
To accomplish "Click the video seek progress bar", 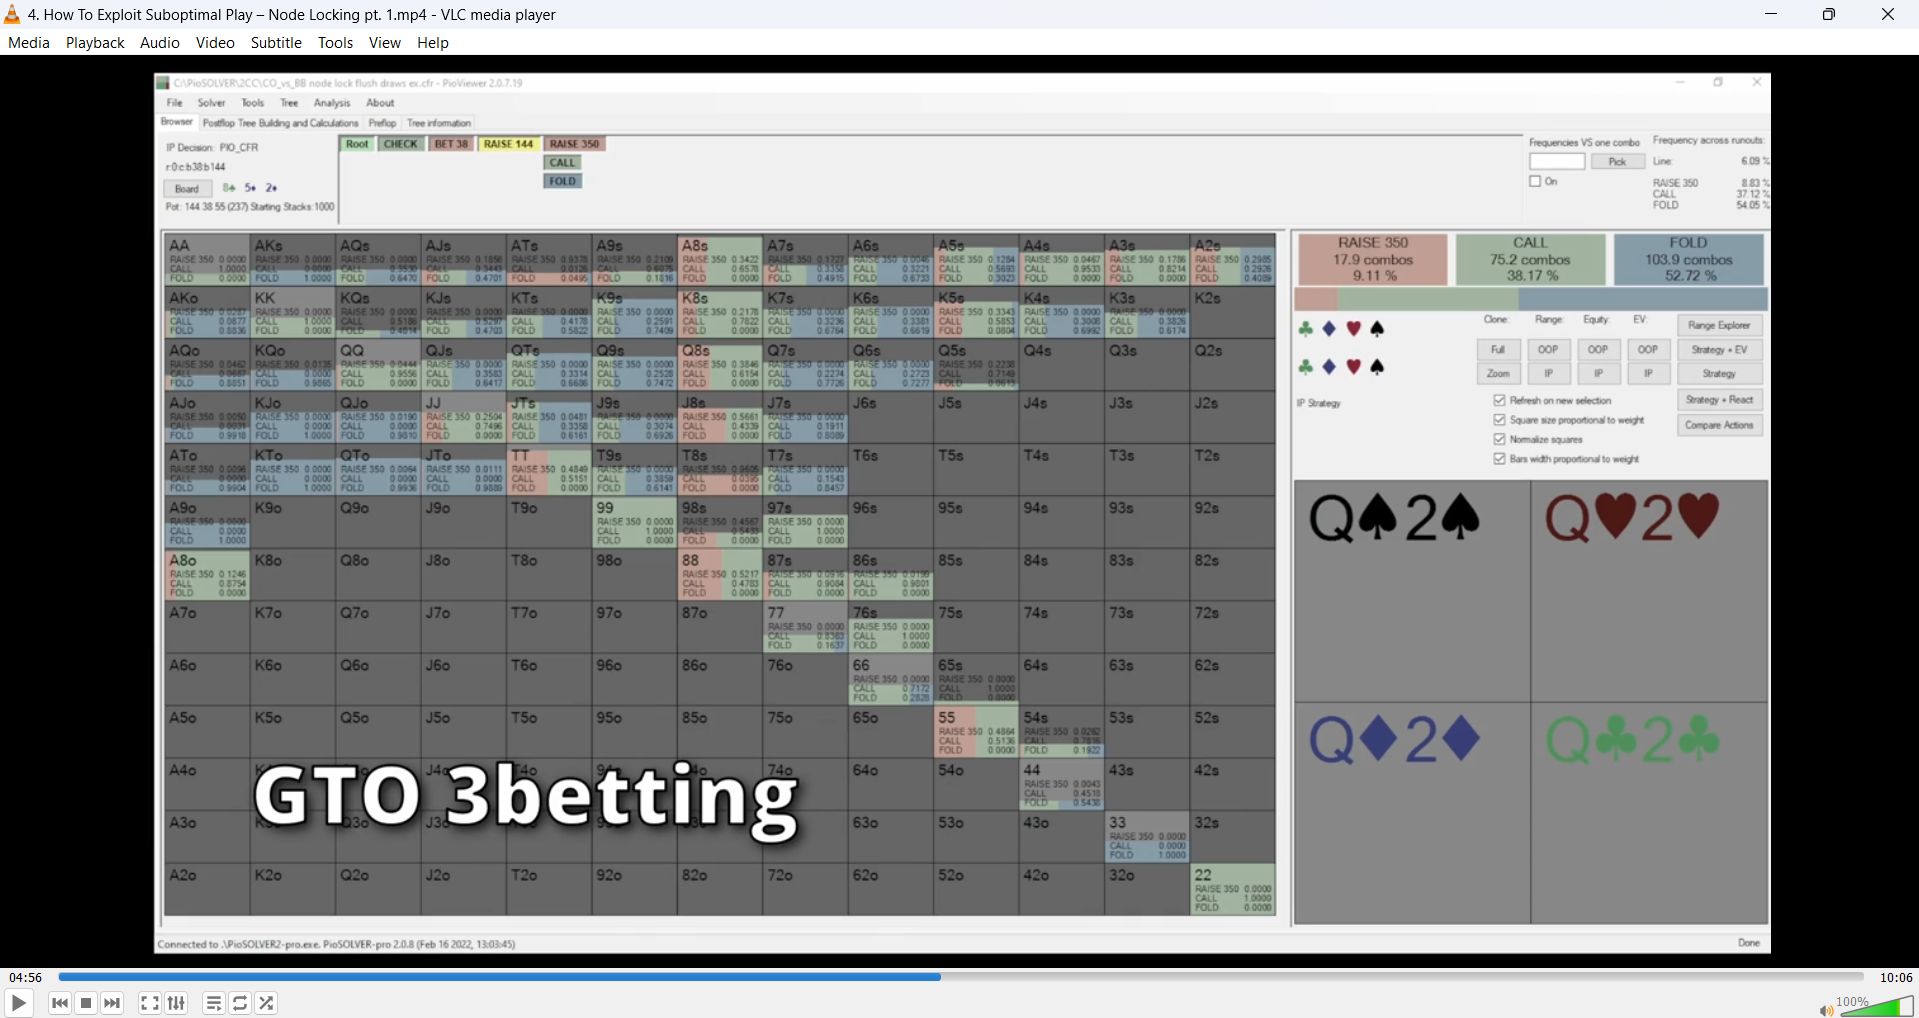I will click(x=960, y=977).
